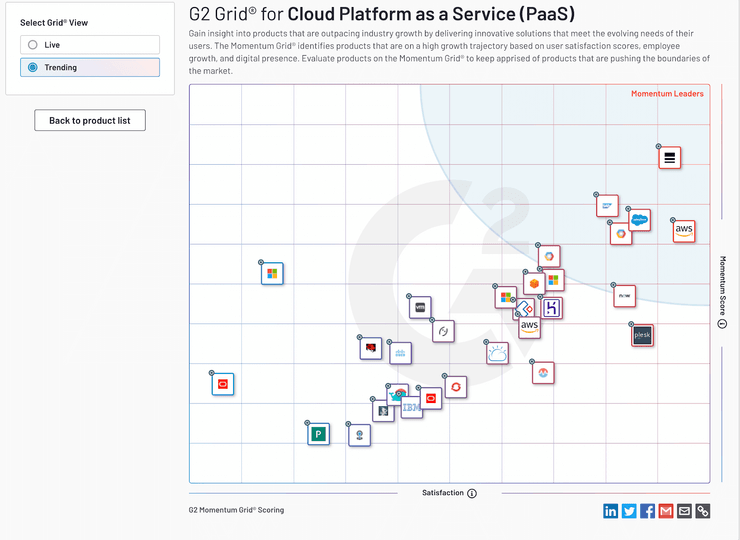Image resolution: width=740 pixels, height=540 pixels.
Task: Select the Heroku purple H logo tile
Action: (x=552, y=308)
